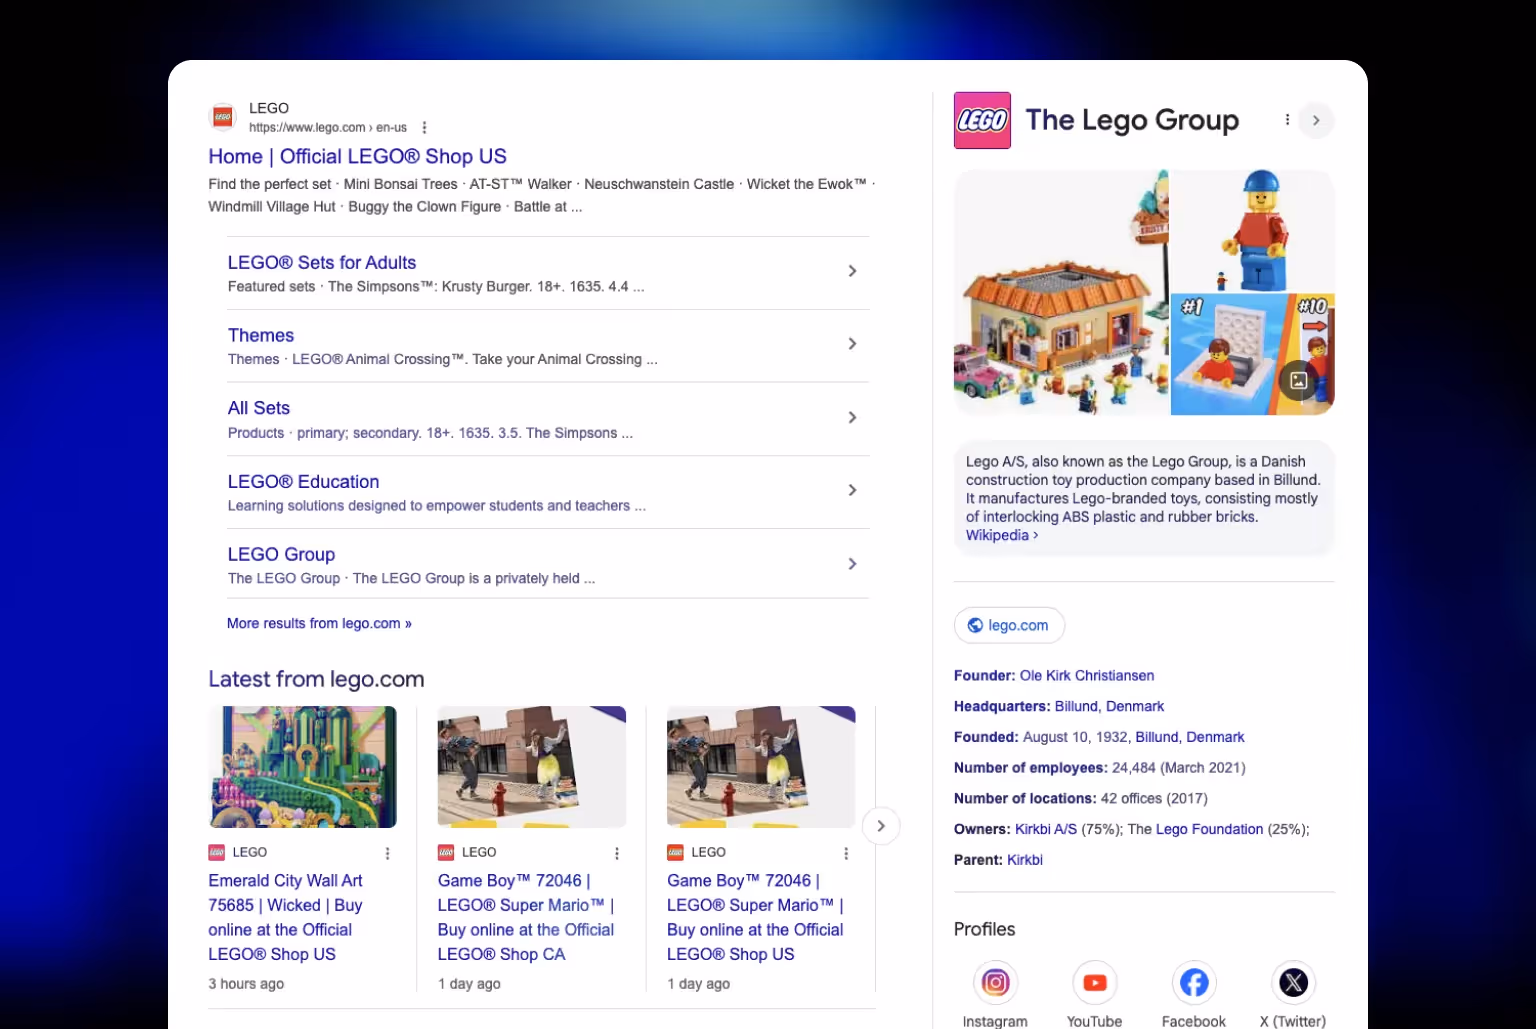
Task: Click the Simpsons house image in the panel
Action: (1061, 292)
